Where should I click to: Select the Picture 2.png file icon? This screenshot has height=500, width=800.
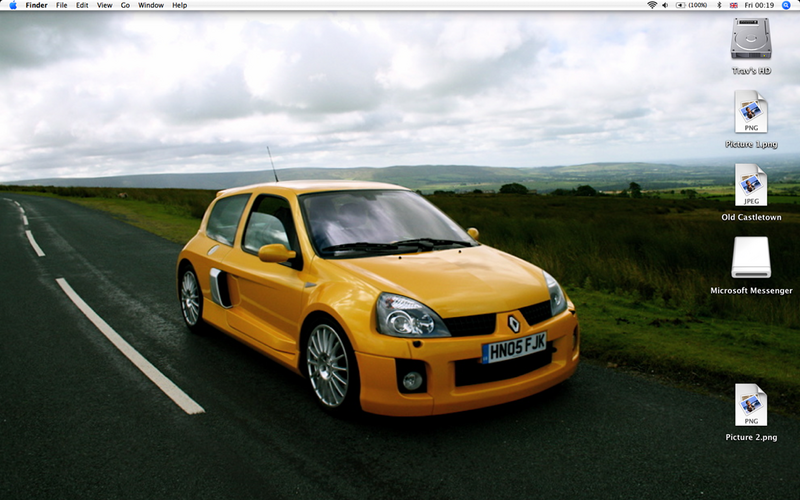(751, 405)
